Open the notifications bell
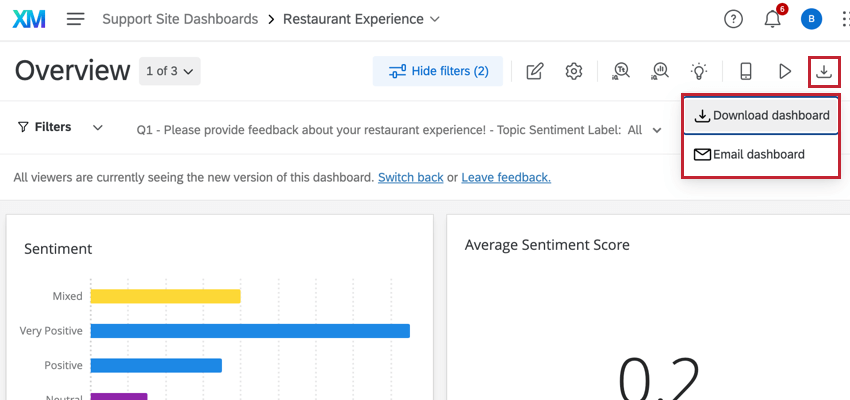The image size is (850, 400). [x=772, y=19]
